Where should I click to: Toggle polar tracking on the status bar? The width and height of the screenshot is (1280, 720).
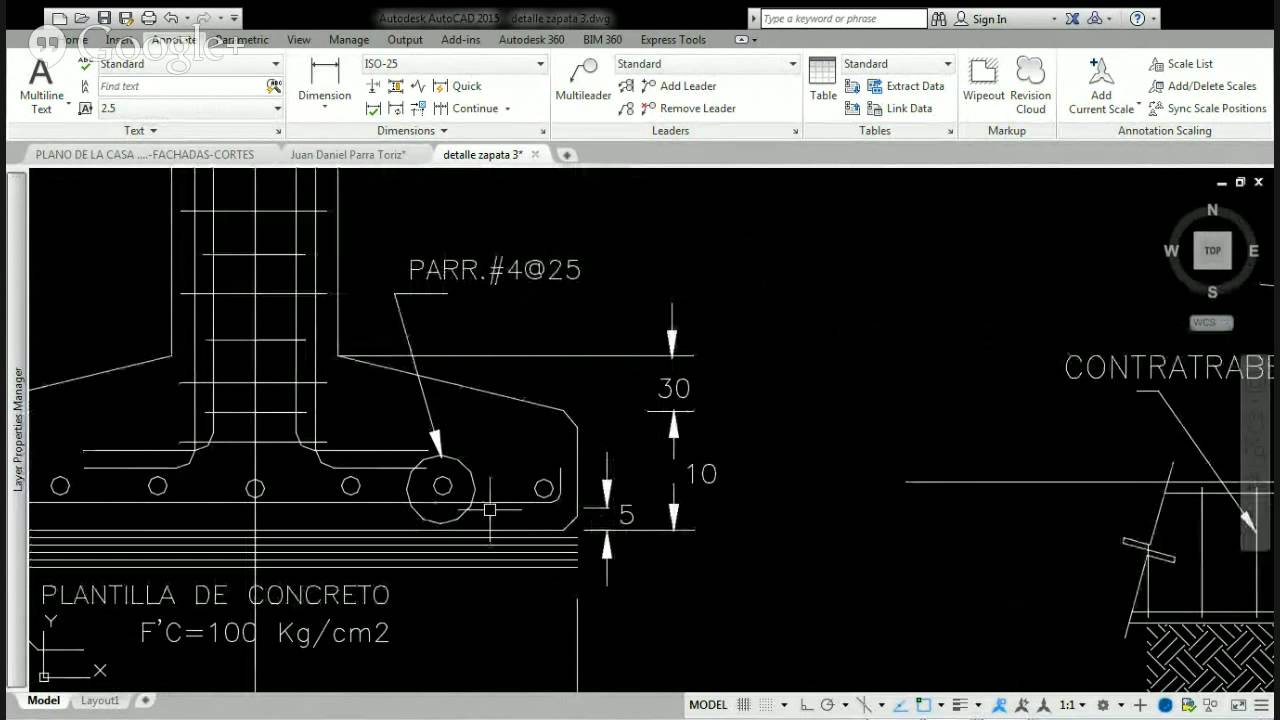[828, 705]
